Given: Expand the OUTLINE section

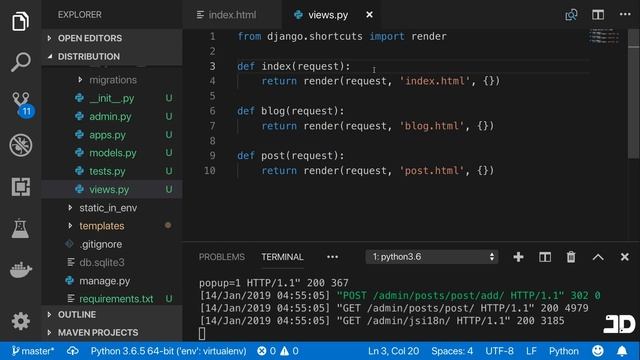Looking at the screenshot, I should (x=112, y=315).
